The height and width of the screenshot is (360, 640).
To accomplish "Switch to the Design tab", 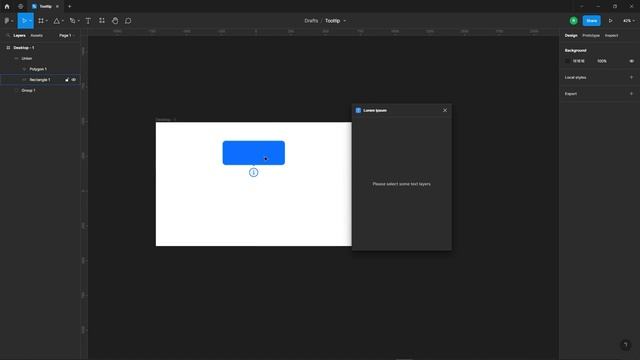I will click(571, 36).
